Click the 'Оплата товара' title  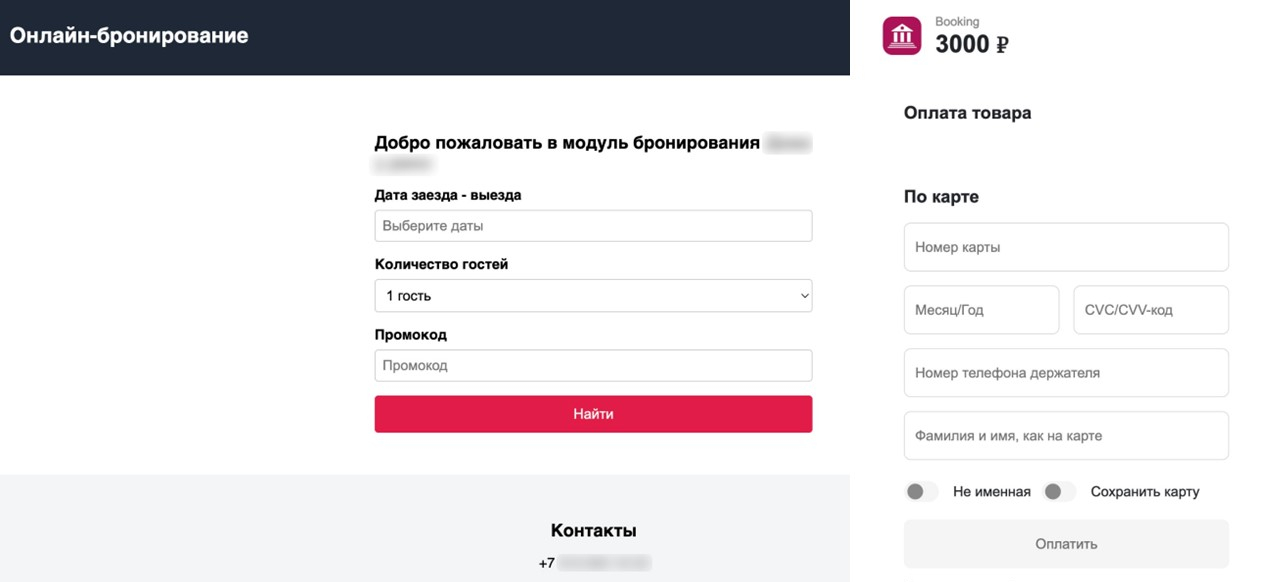pyautogui.click(x=967, y=113)
